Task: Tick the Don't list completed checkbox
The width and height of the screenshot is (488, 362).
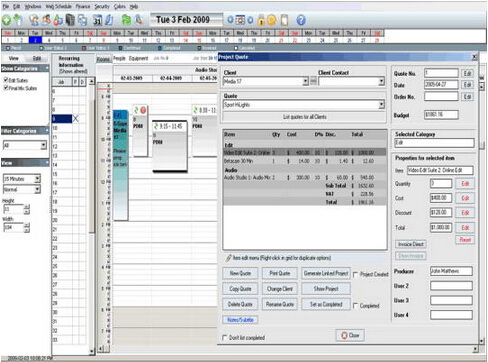Action: [x=225, y=337]
